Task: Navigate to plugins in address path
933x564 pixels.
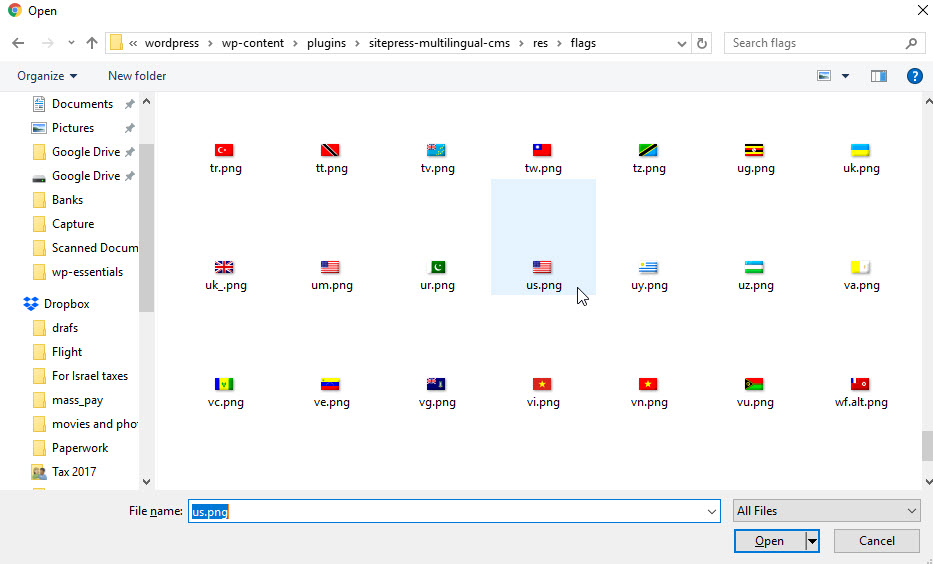Action: coord(327,43)
